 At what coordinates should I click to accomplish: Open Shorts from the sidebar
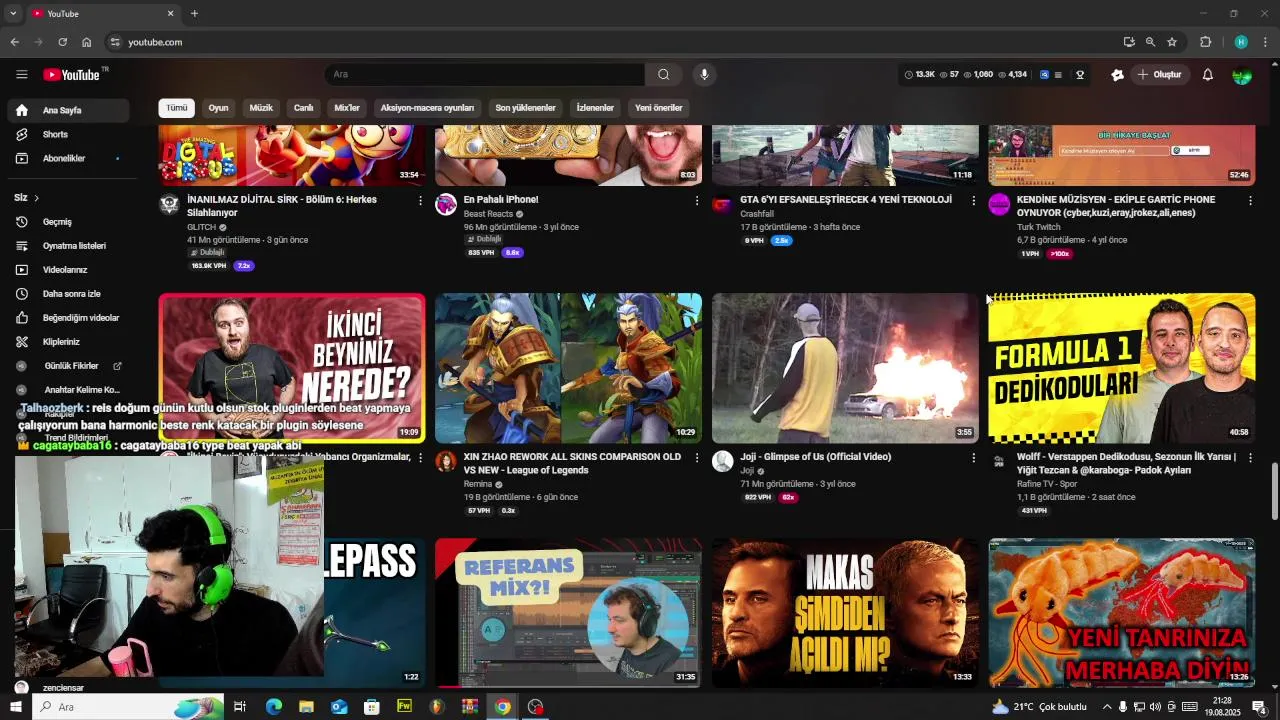tap(68, 134)
